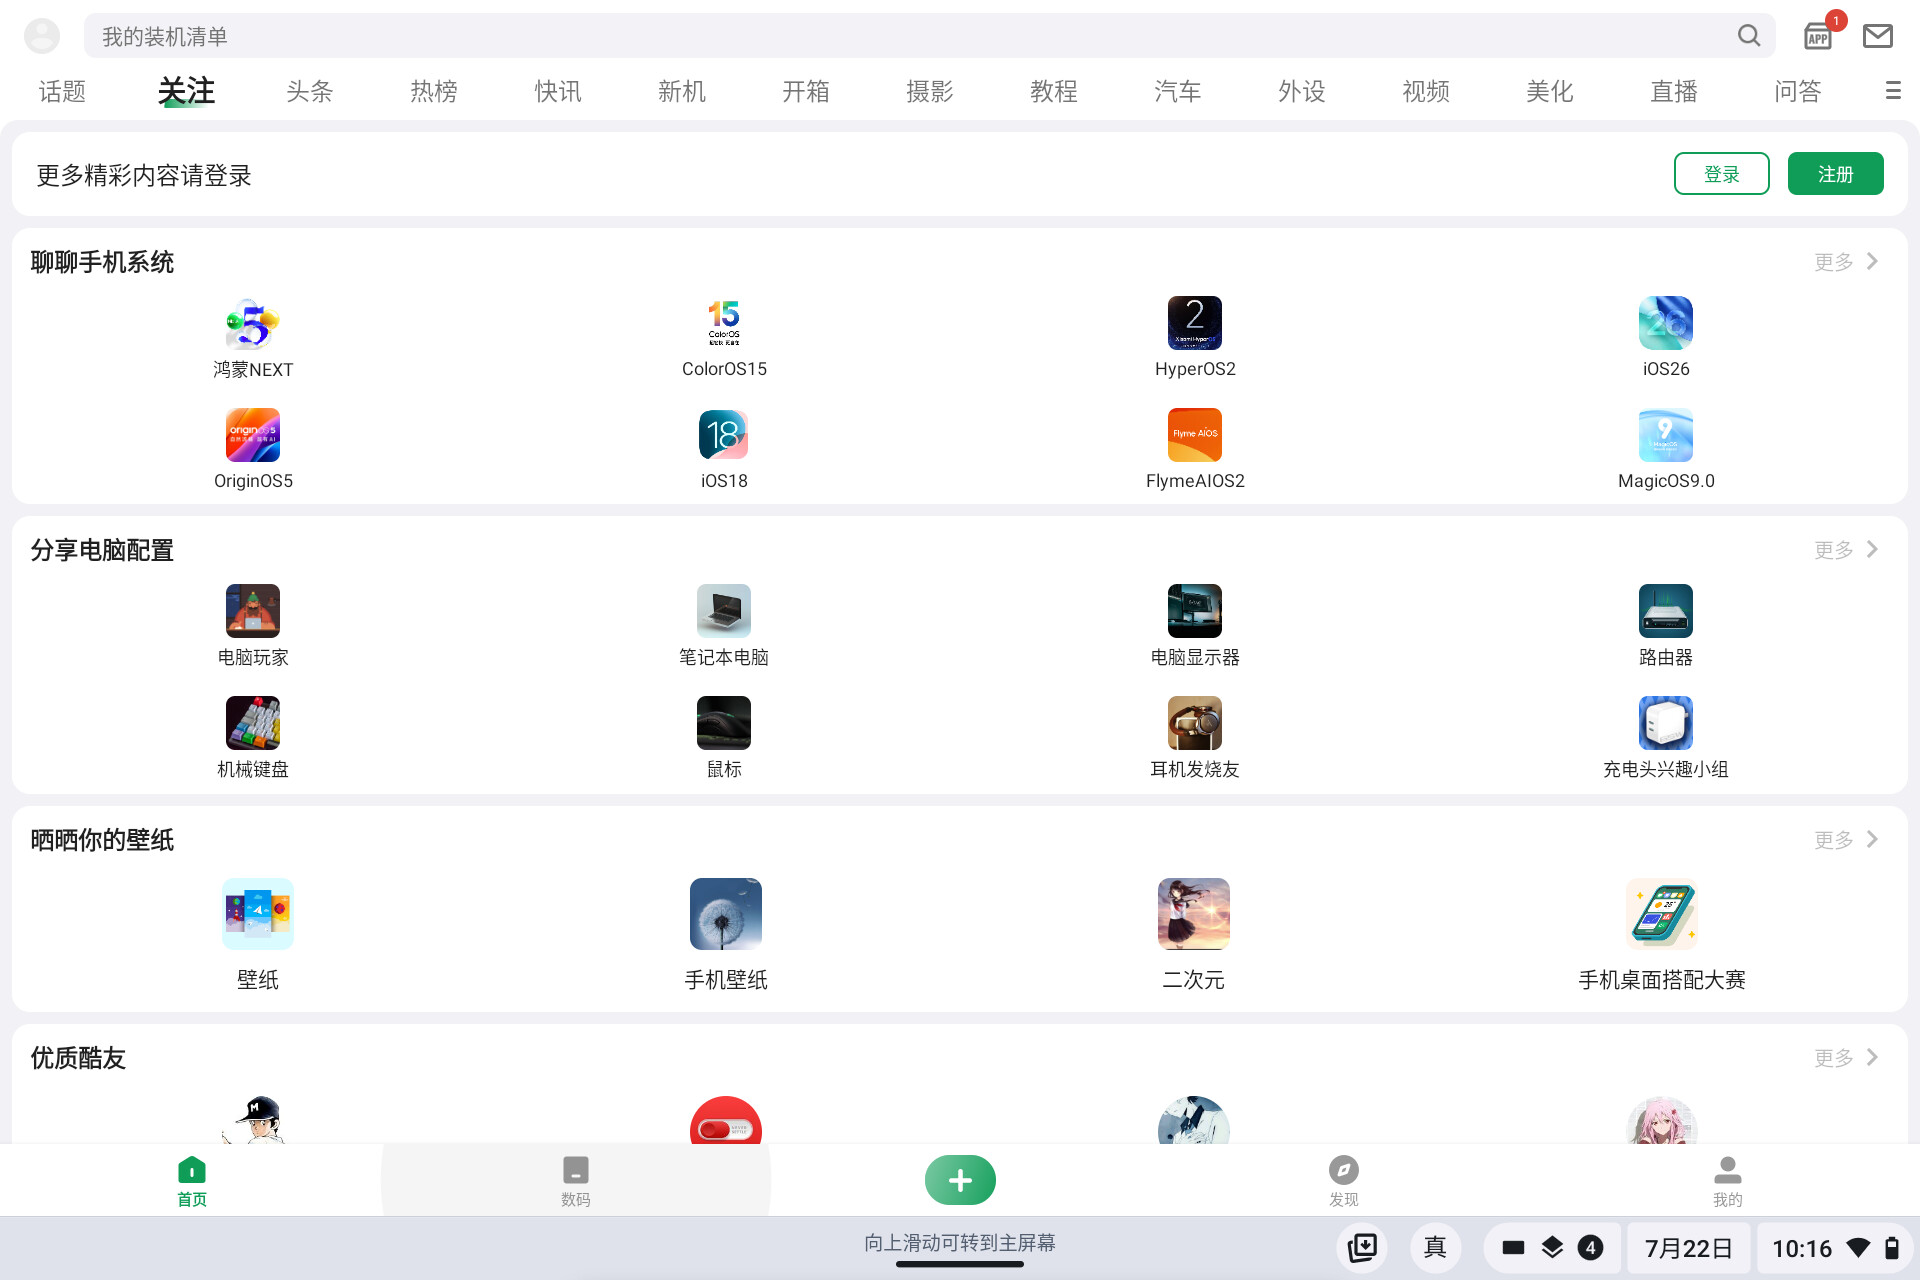
Task: Expand 更多 for 优质酷友 section
Action: (1847, 1058)
